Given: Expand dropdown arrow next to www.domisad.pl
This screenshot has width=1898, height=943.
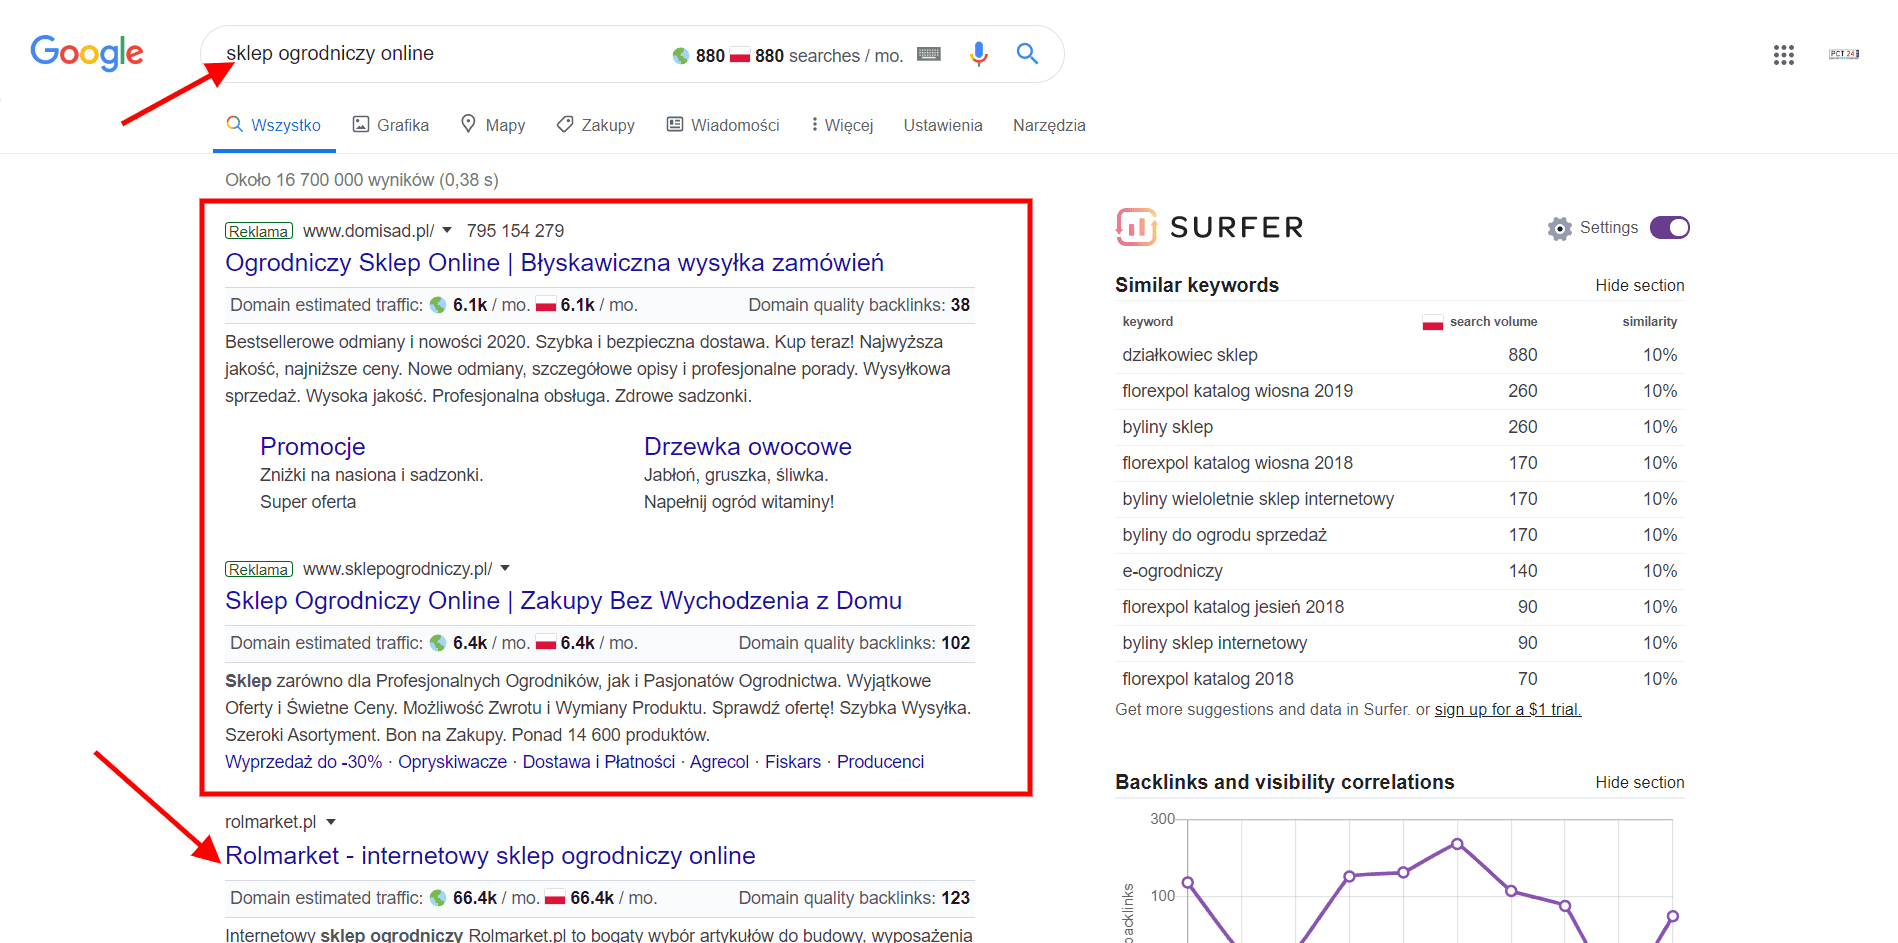Looking at the screenshot, I should pyautogui.click(x=447, y=231).
